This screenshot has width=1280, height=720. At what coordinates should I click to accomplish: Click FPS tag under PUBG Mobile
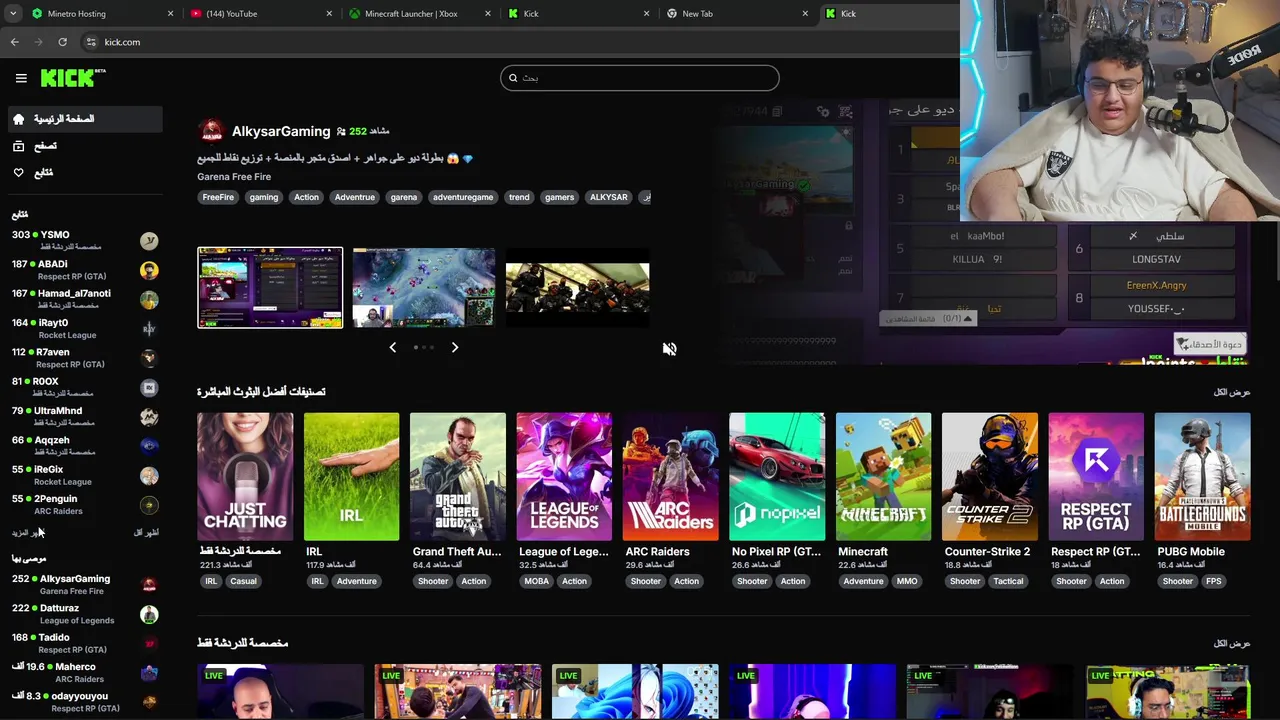[x=1213, y=581]
